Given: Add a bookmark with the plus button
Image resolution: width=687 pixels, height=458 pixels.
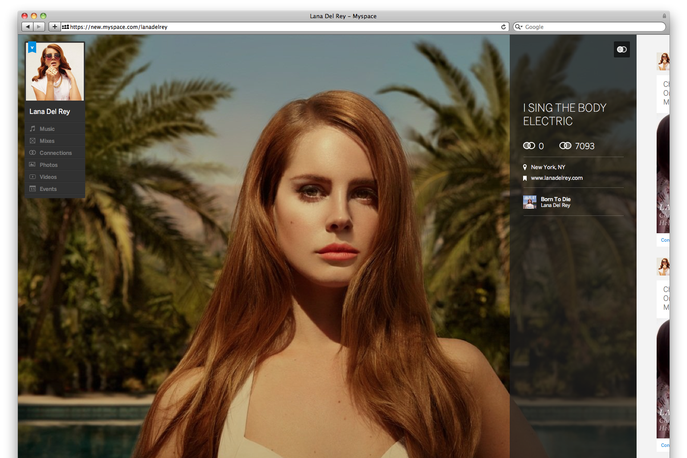Looking at the screenshot, I should point(54,27).
